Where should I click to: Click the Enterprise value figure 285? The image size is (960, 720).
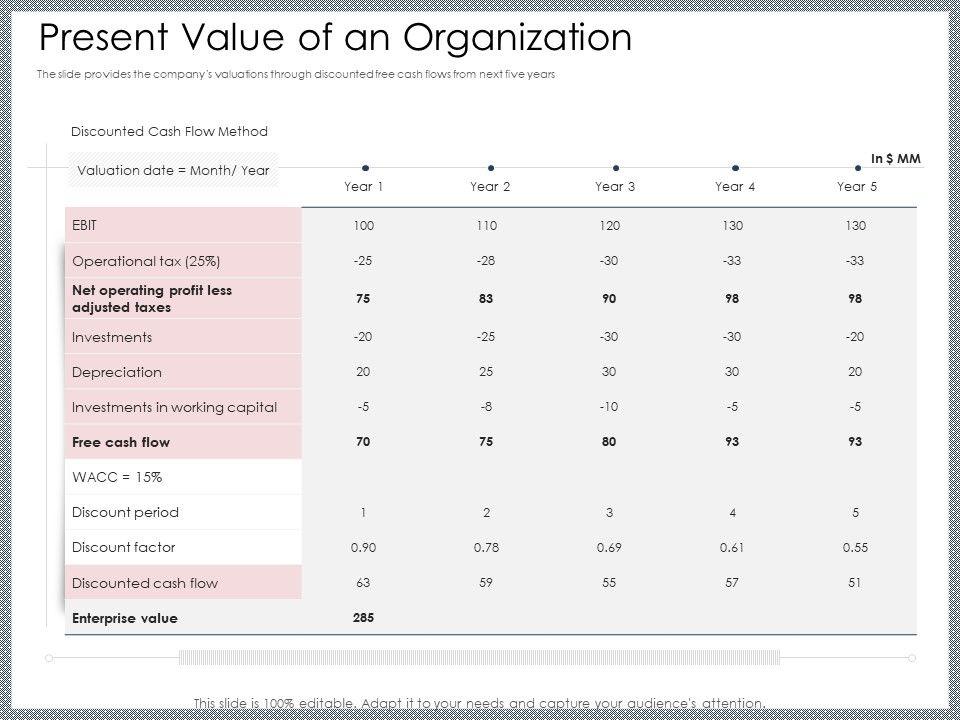click(363, 618)
